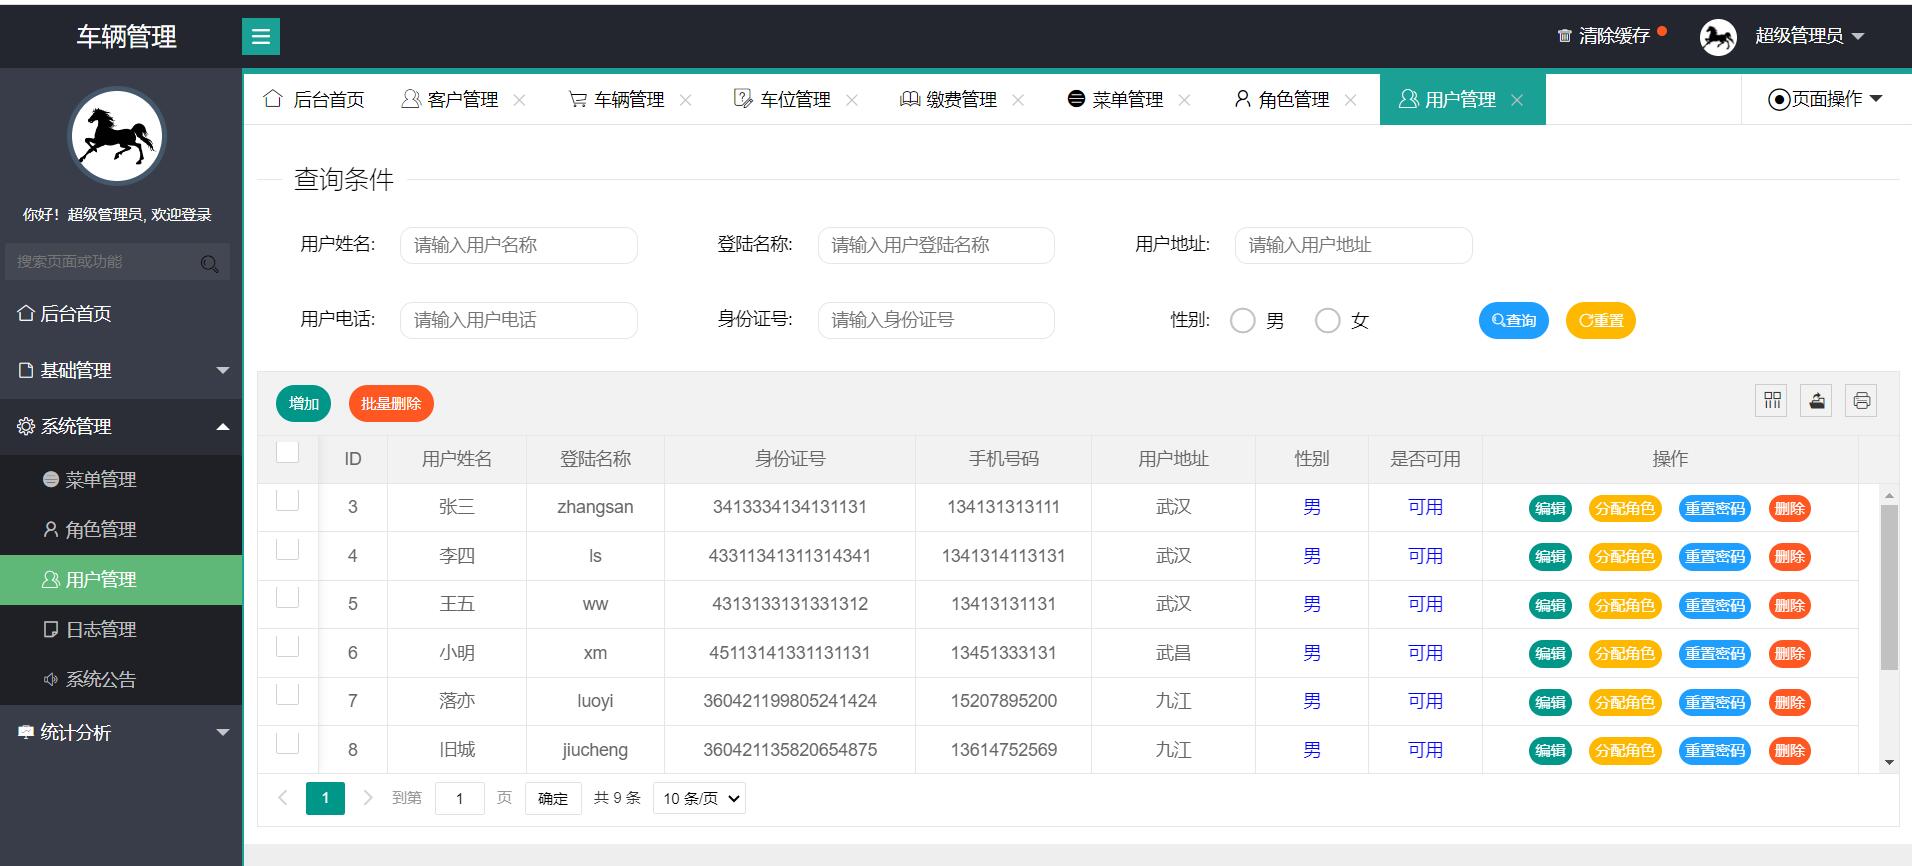Switch to the 后台首页 tab
The width and height of the screenshot is (1912, 866).
point(314,99)
